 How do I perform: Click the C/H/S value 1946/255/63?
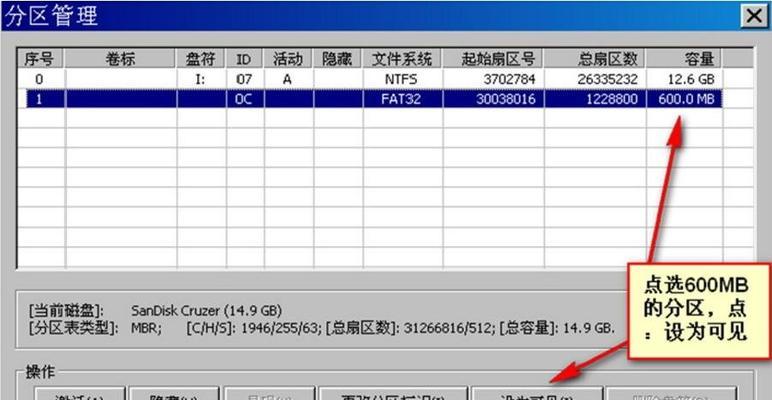click(280, 328)
